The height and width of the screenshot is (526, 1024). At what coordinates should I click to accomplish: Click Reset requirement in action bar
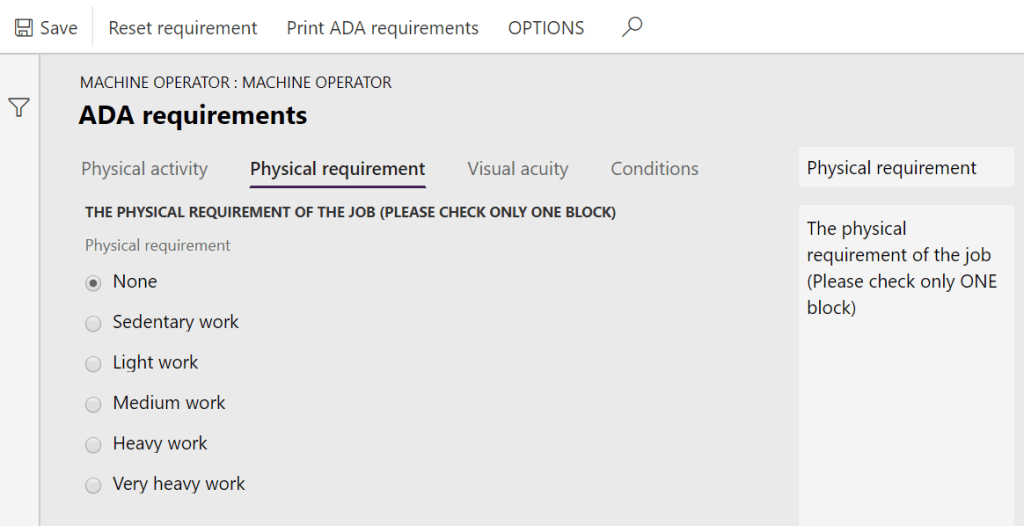[183, 28]
